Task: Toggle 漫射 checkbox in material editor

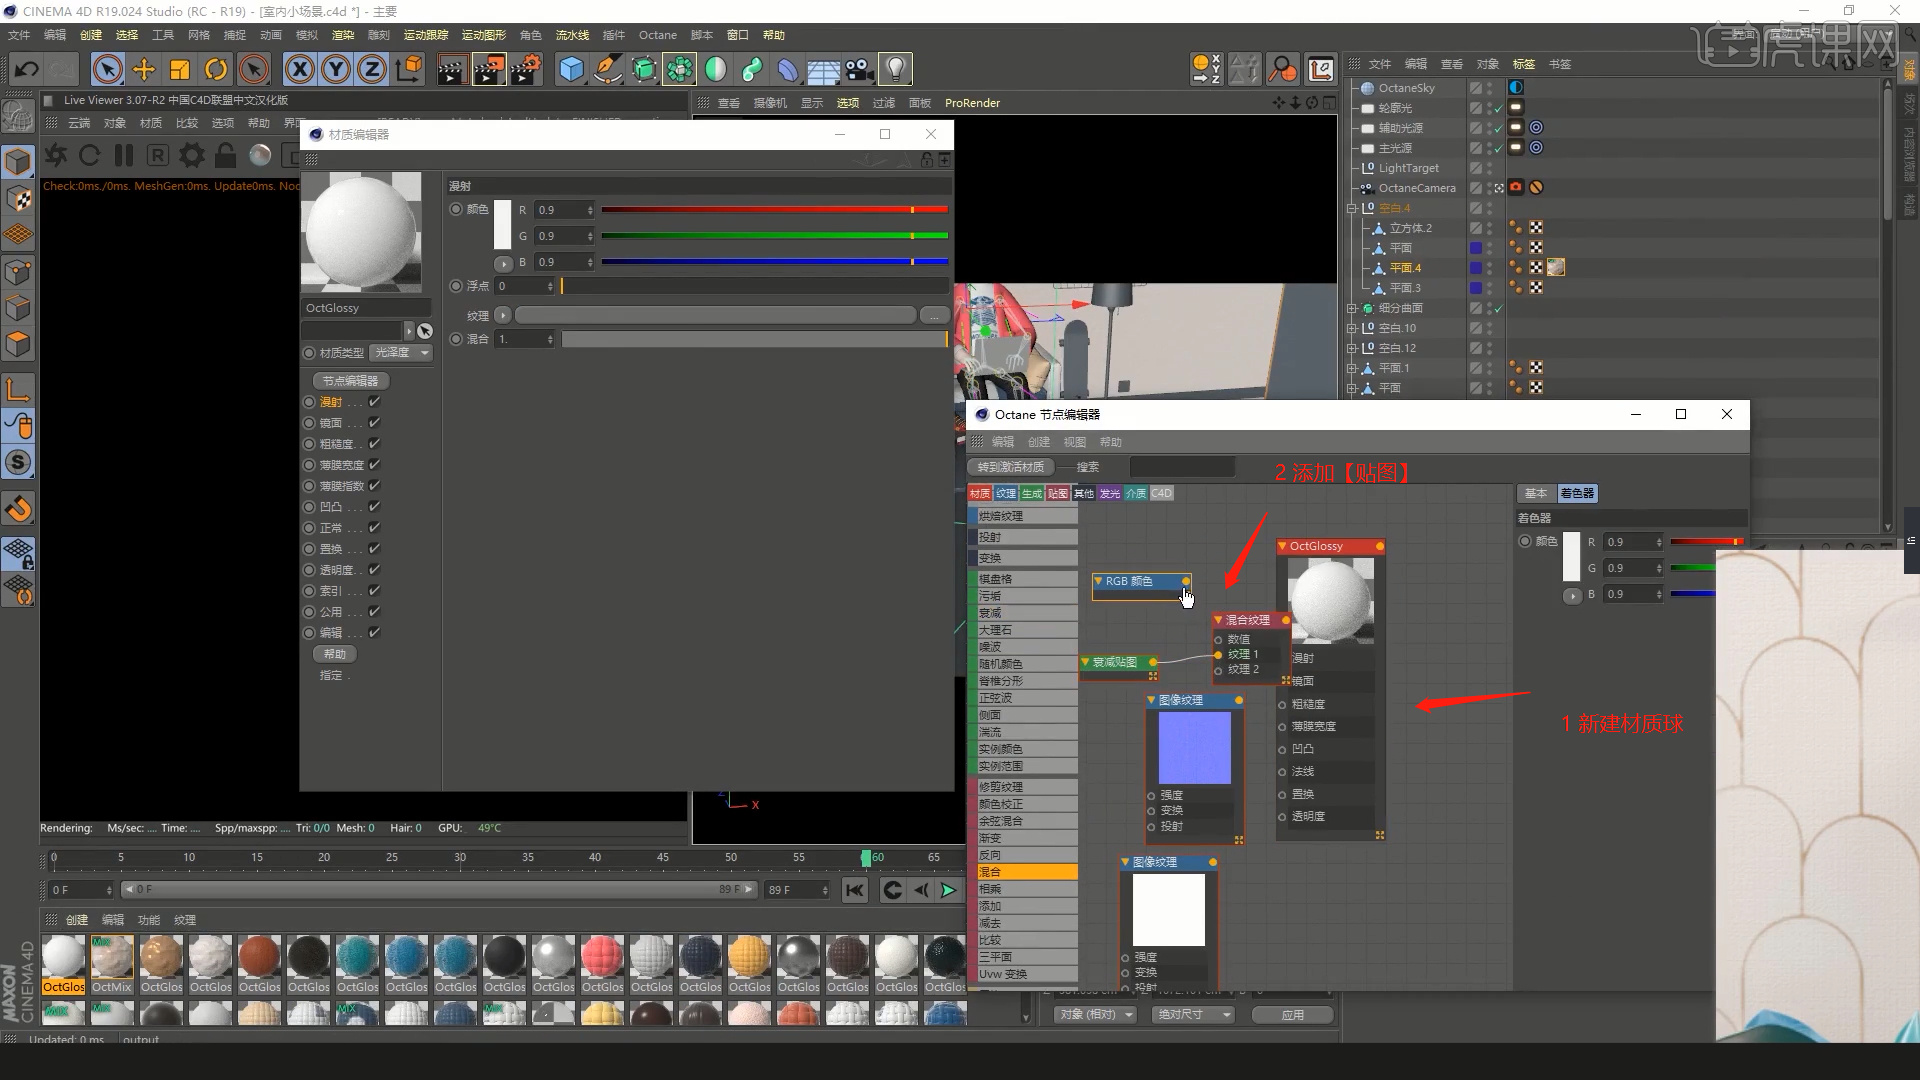Action: 373,401
